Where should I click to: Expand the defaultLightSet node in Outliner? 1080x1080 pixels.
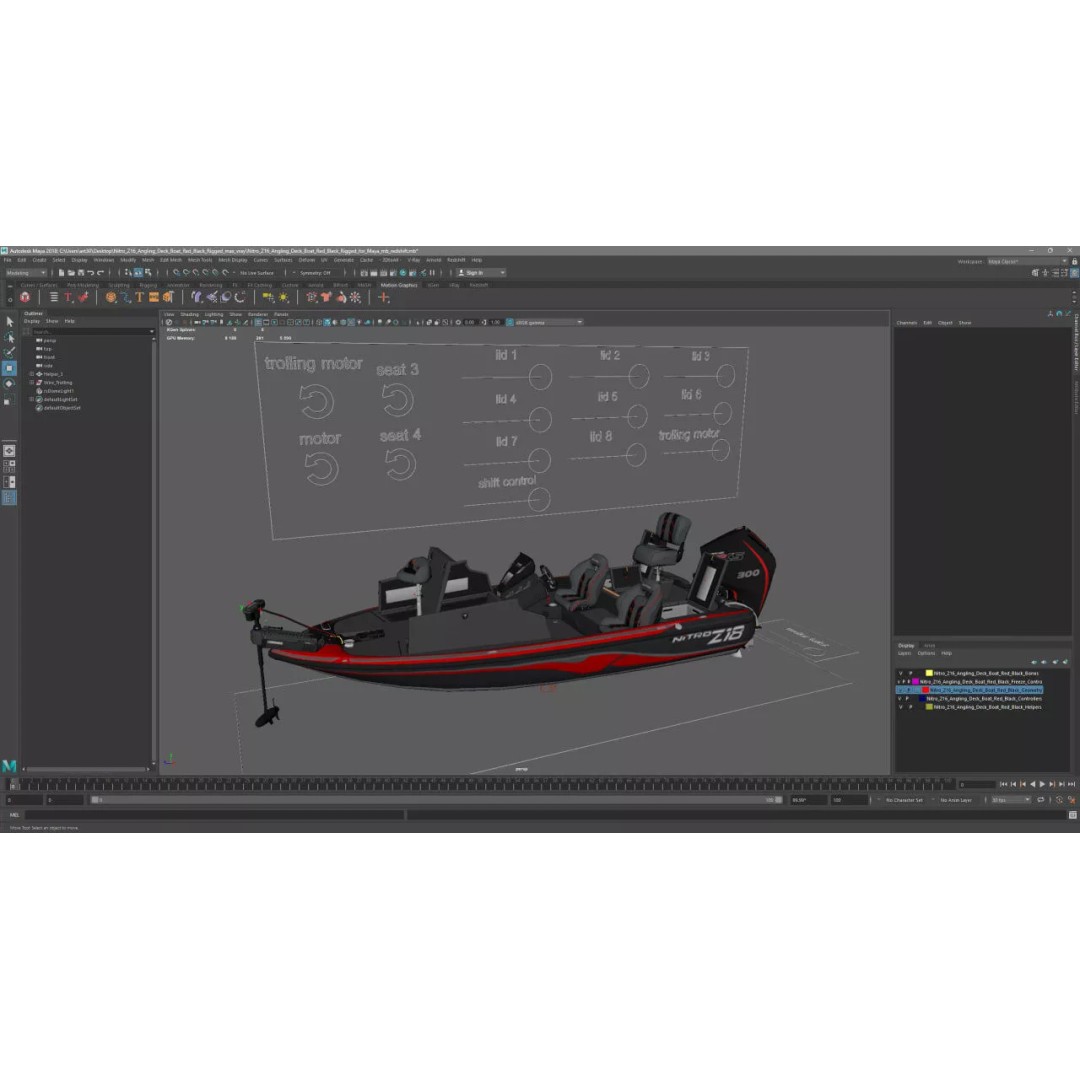click(x=31, y=399)
